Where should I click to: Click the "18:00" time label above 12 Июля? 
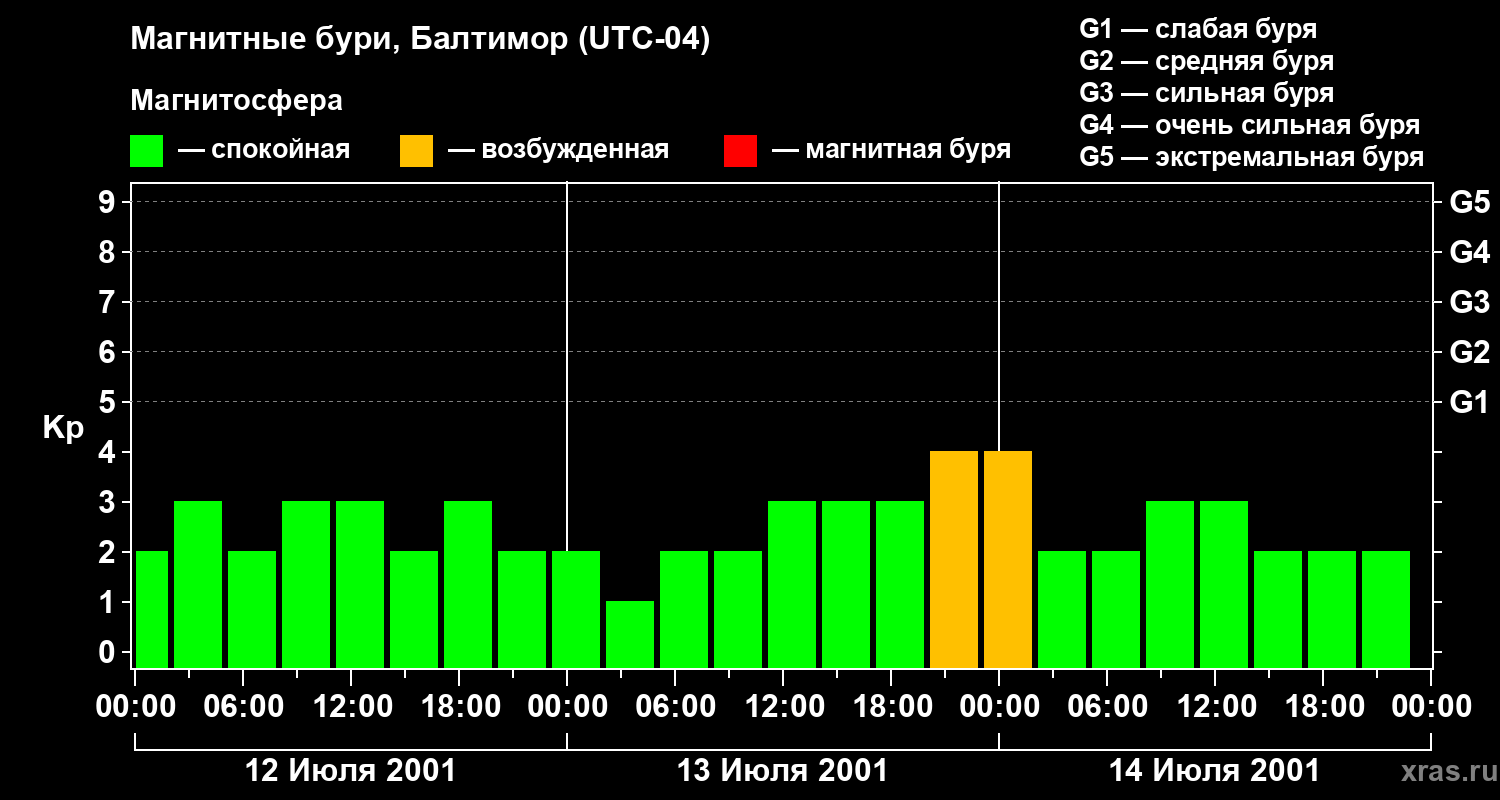click(x=459, y=707)
